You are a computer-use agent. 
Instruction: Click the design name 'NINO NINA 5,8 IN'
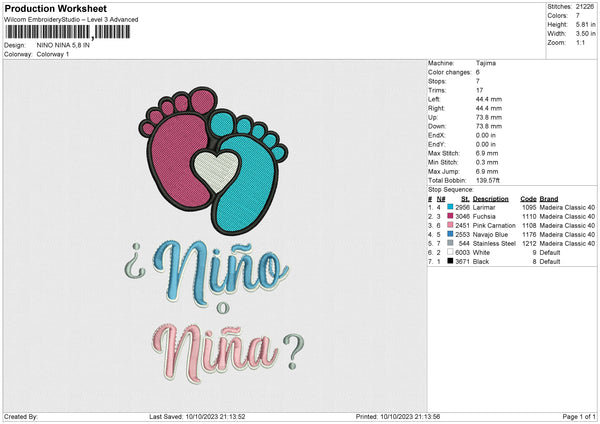63,45
